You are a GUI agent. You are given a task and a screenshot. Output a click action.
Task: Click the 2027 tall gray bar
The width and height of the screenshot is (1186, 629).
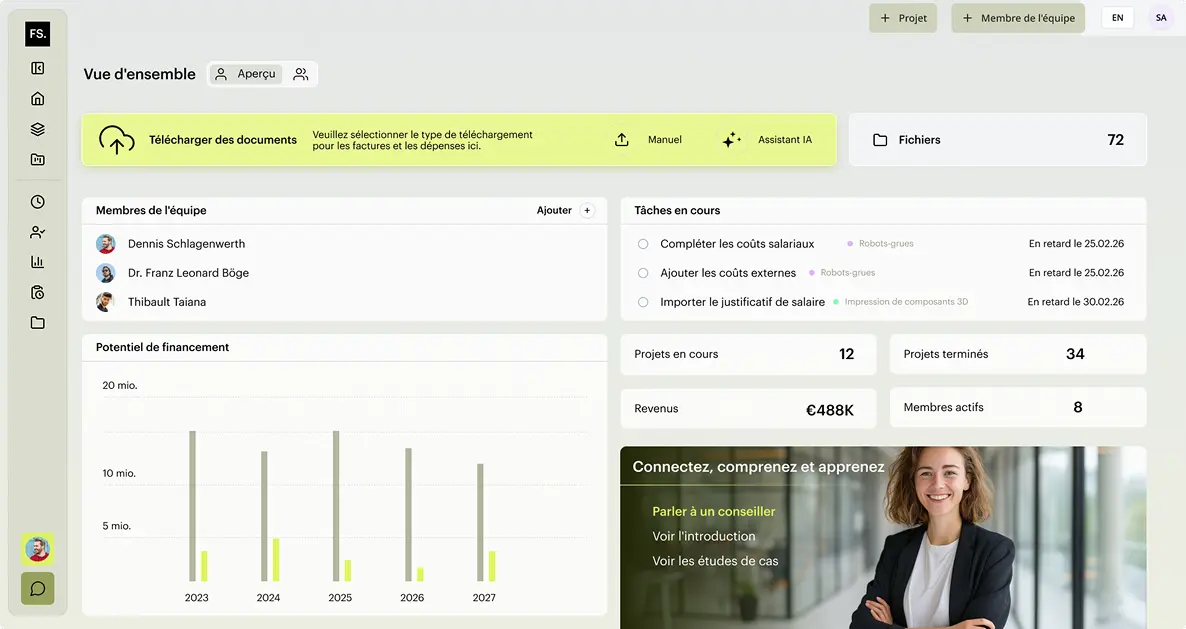coord(480,522)
